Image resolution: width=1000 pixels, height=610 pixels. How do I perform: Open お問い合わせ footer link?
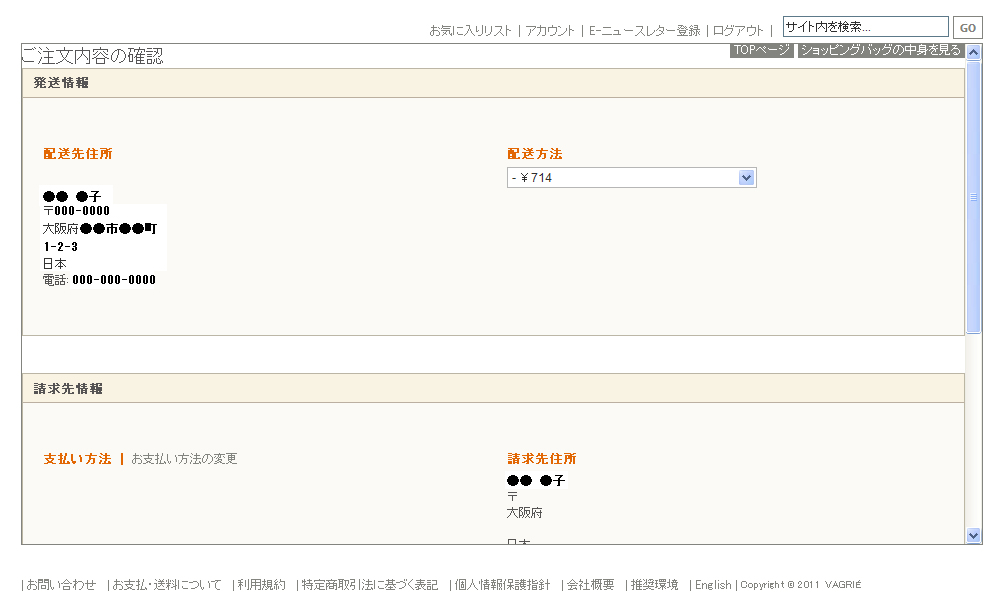point(61,584)
